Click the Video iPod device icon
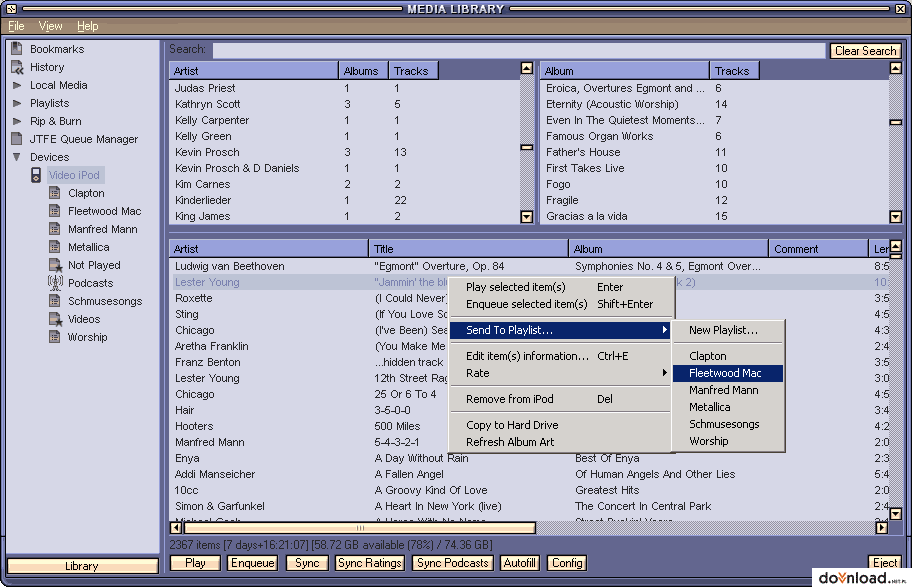Viewport: 912px width, 587px height. pos(36,175)
